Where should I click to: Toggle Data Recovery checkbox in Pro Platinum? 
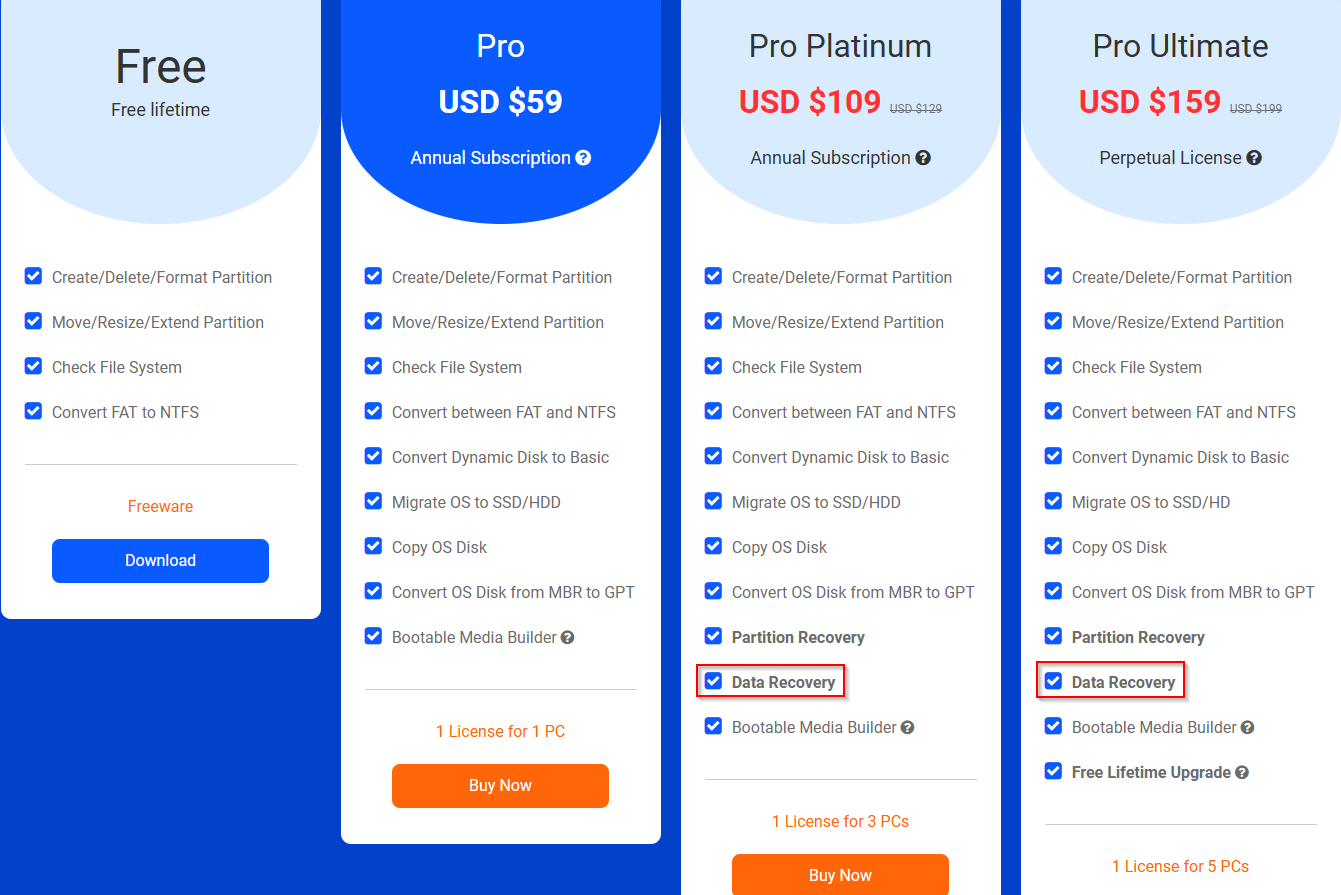click(713, 681)
